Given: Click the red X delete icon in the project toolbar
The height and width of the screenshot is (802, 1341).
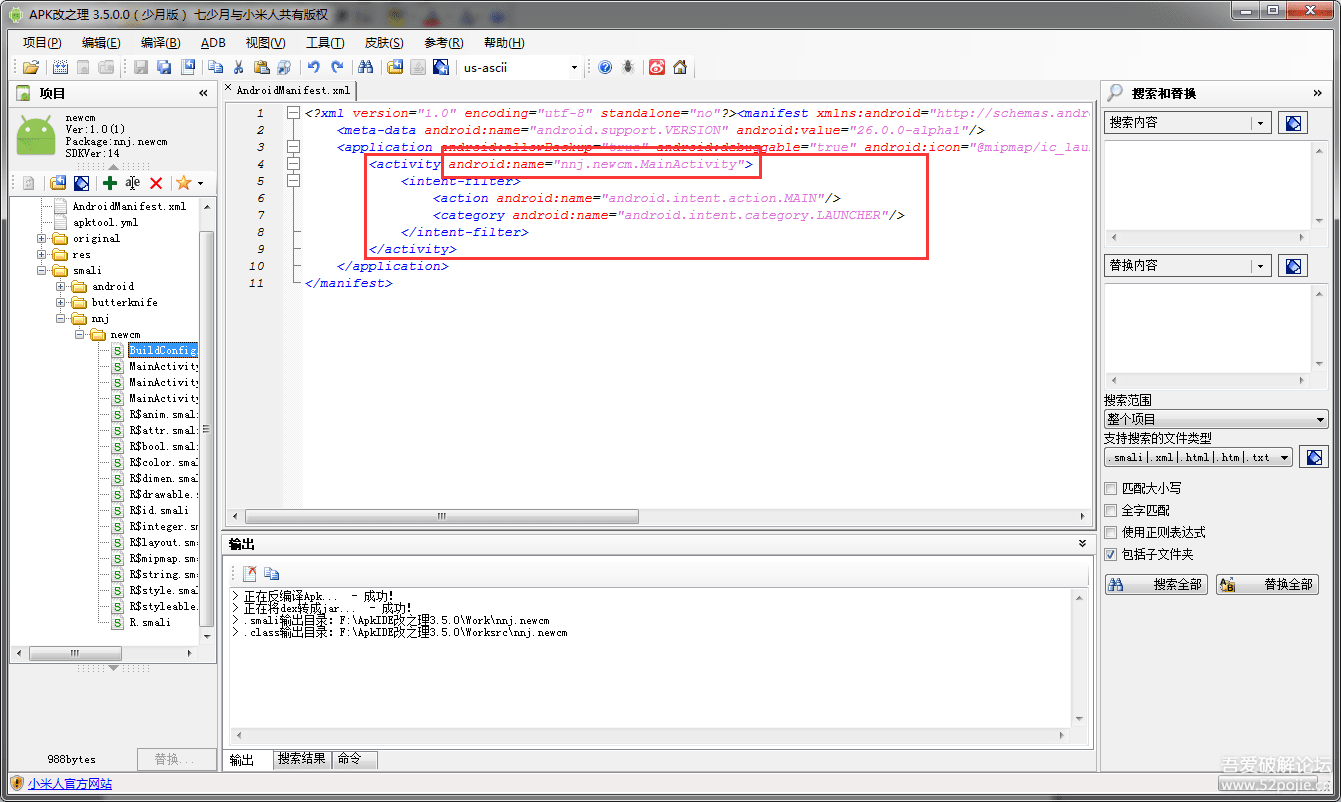Looking at the screenshot, I should tap(156, 183).
